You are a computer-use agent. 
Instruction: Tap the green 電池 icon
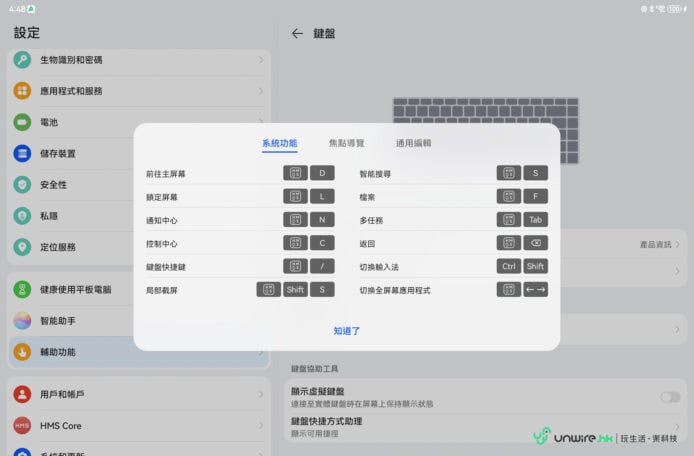click(x=22, y=122)
